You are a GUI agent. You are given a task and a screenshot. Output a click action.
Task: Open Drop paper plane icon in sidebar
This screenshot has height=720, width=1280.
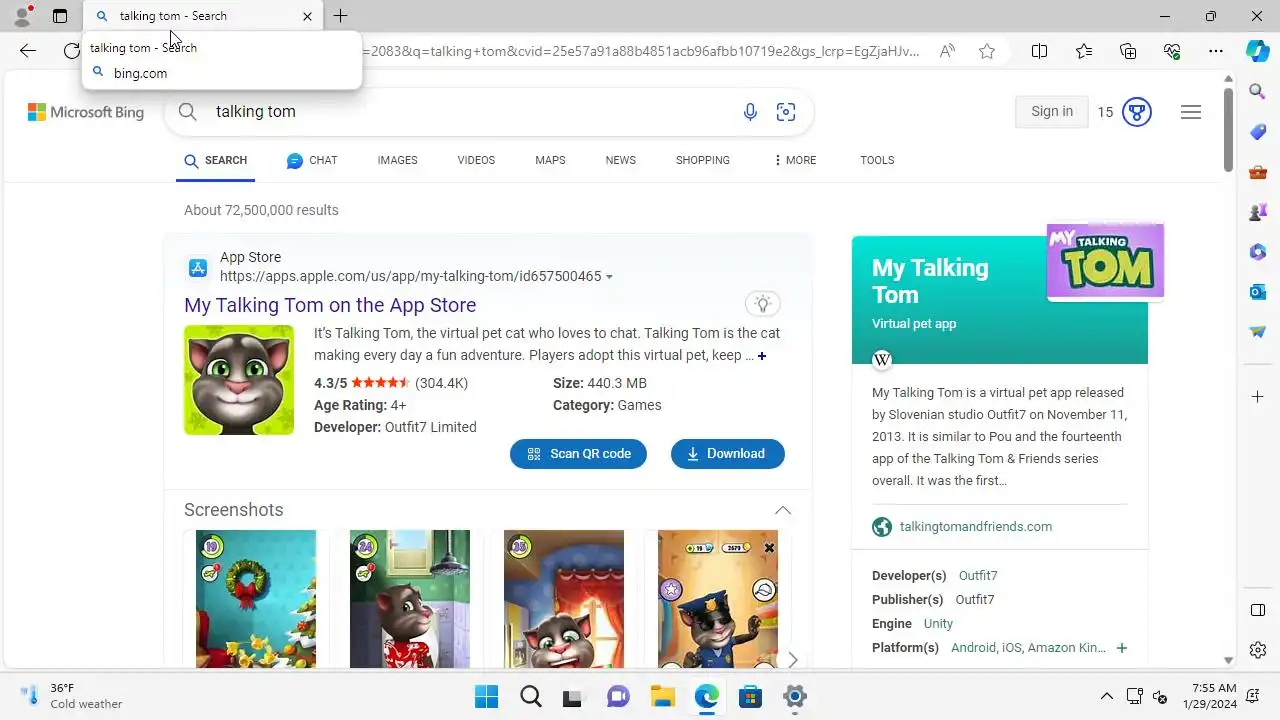(1258, 332)
